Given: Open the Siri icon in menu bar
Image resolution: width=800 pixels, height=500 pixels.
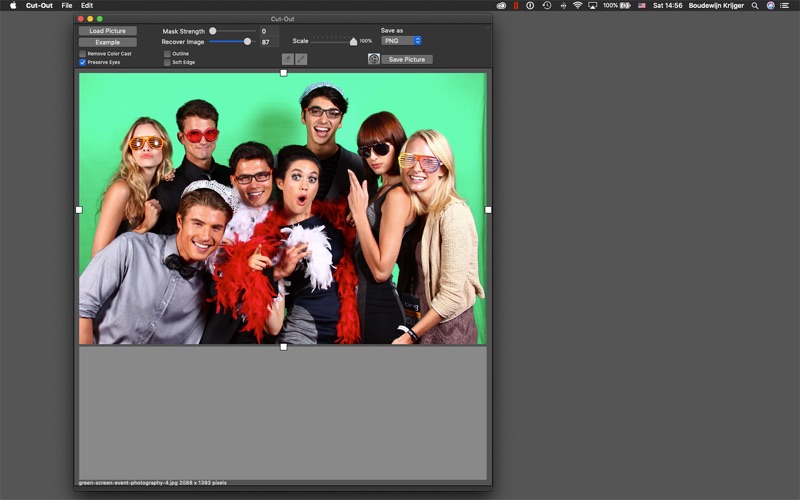Looking at the screenshot, I should [770, 5].
